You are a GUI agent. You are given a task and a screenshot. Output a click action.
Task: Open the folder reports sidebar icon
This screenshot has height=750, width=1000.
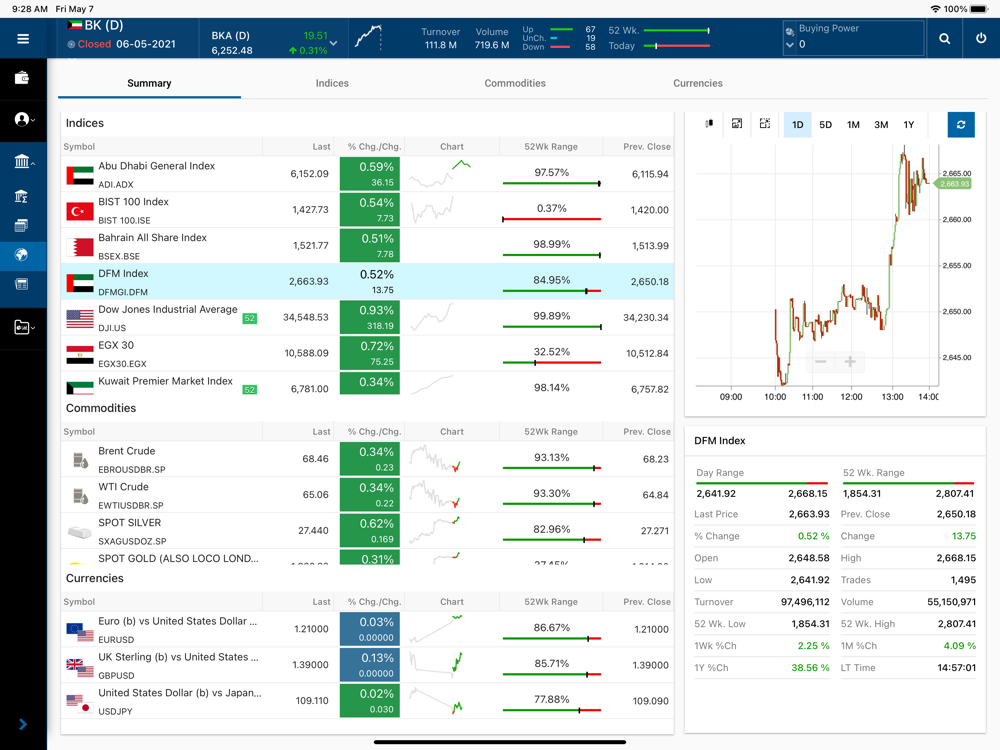pyautogui.click(x=23, y=327)
